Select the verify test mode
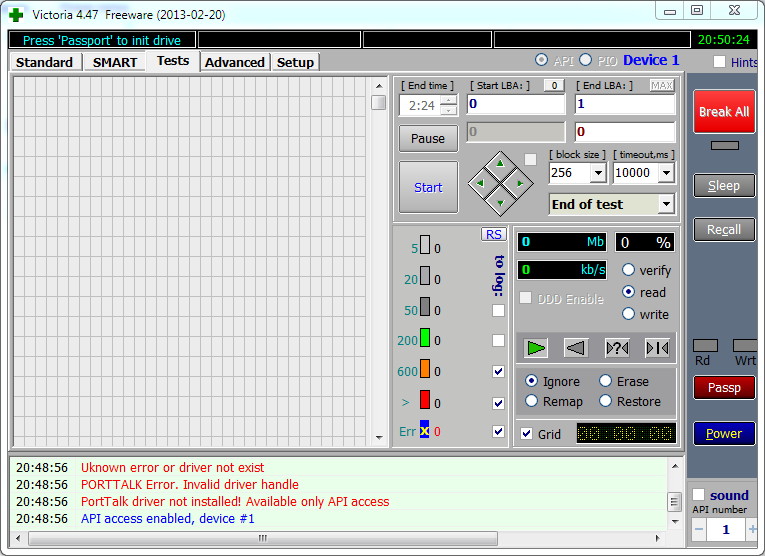Viewport: 765px width, 556px height. click(x=628, y=270)
